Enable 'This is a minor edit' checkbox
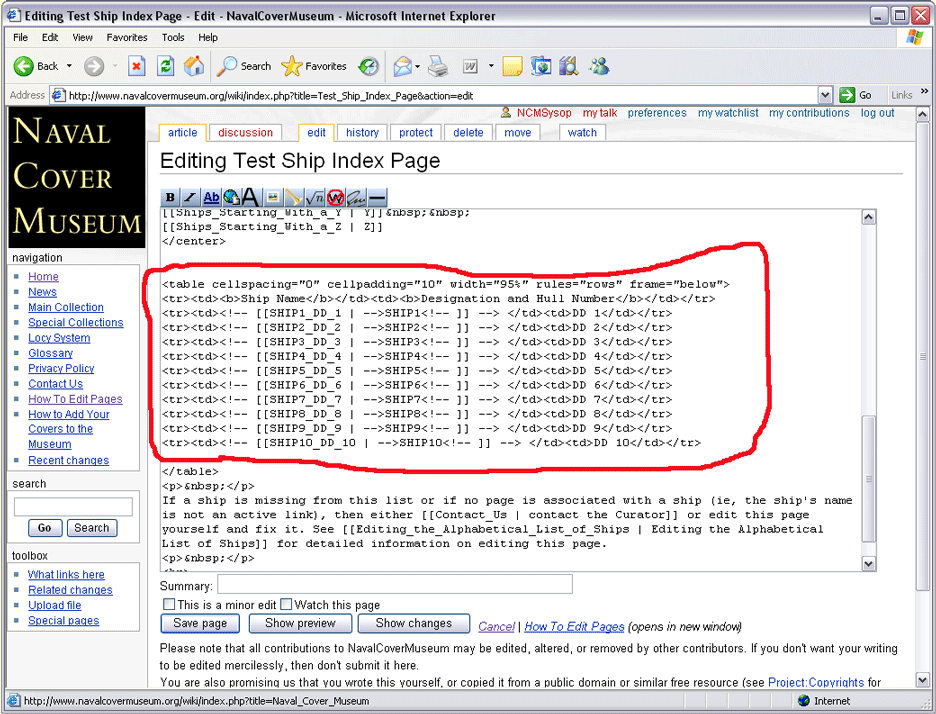The height and width of the screenshot is (714, 936). [x=169, y=604]
